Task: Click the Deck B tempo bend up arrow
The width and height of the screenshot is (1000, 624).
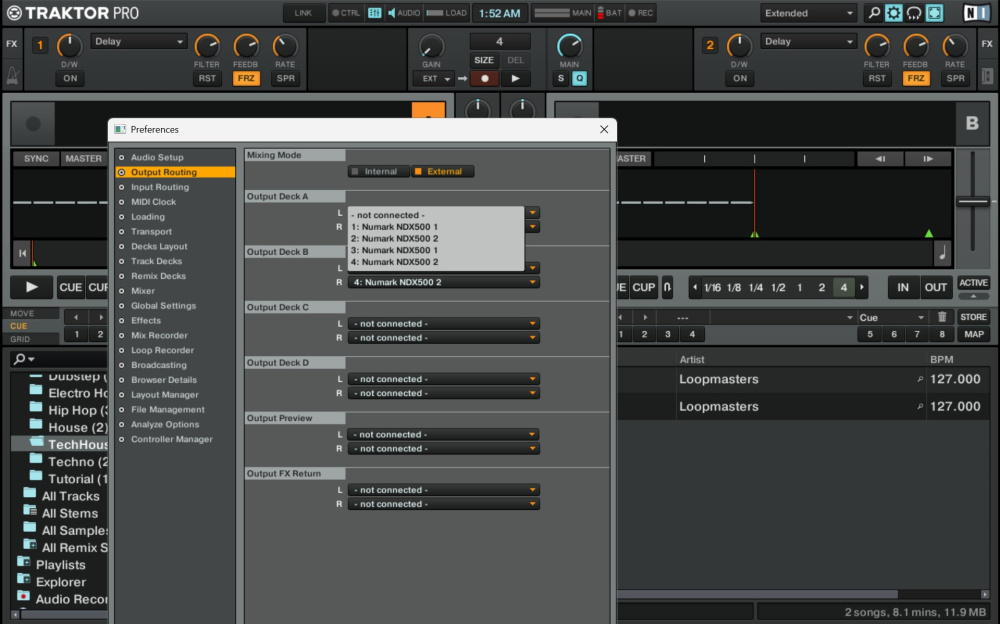Action: [x=928, y=158]
